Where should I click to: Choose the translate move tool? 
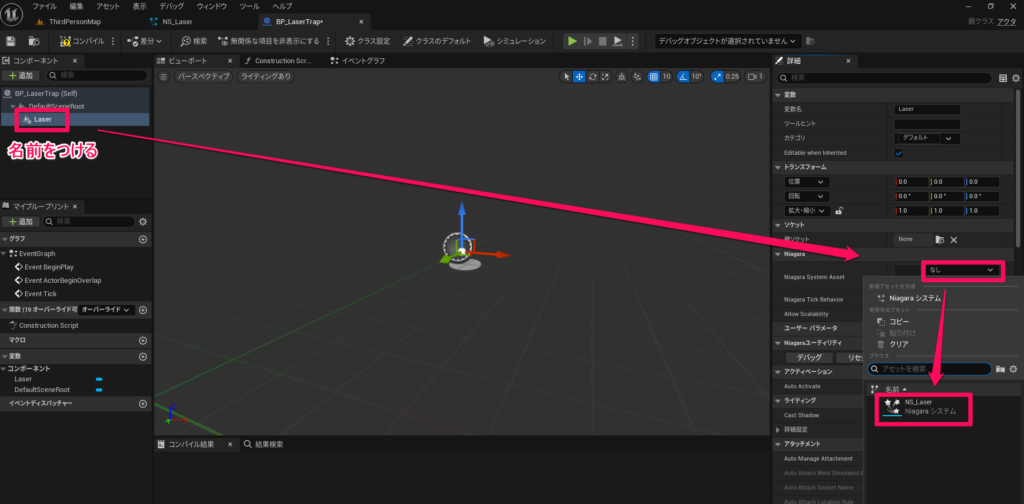pos(579,76)
